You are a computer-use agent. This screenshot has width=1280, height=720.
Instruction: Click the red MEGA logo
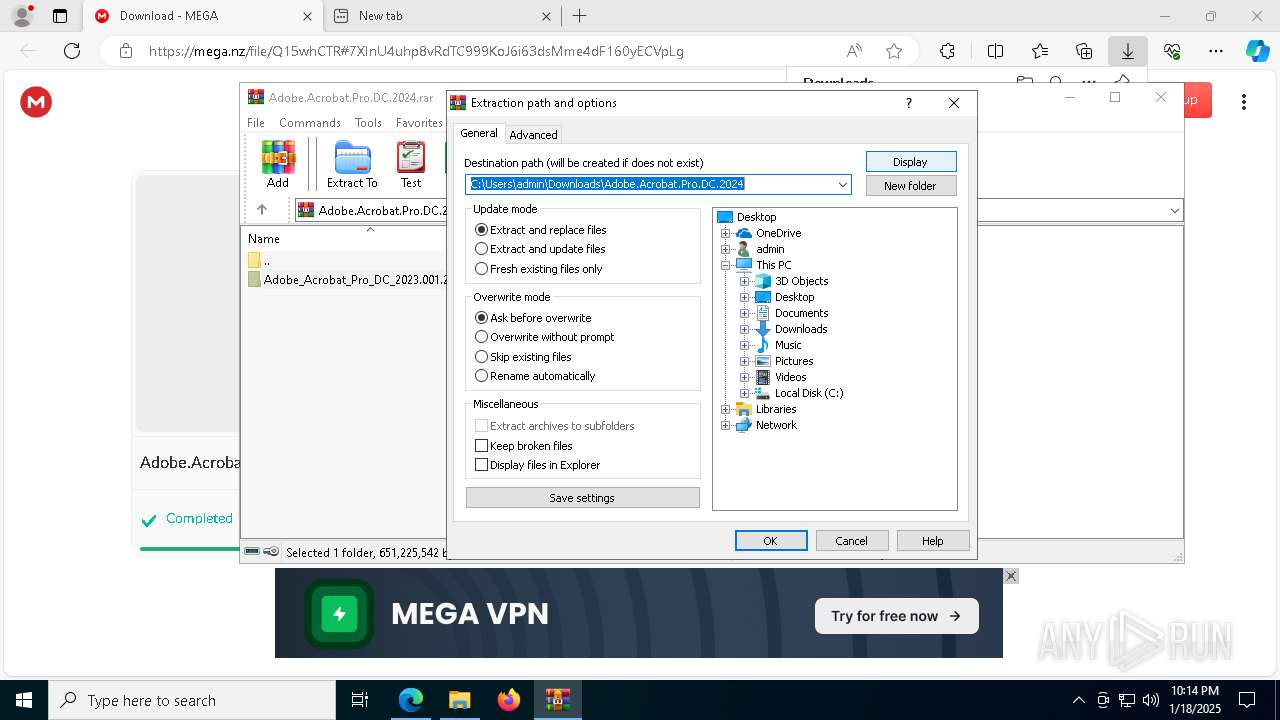coord(36,102)
